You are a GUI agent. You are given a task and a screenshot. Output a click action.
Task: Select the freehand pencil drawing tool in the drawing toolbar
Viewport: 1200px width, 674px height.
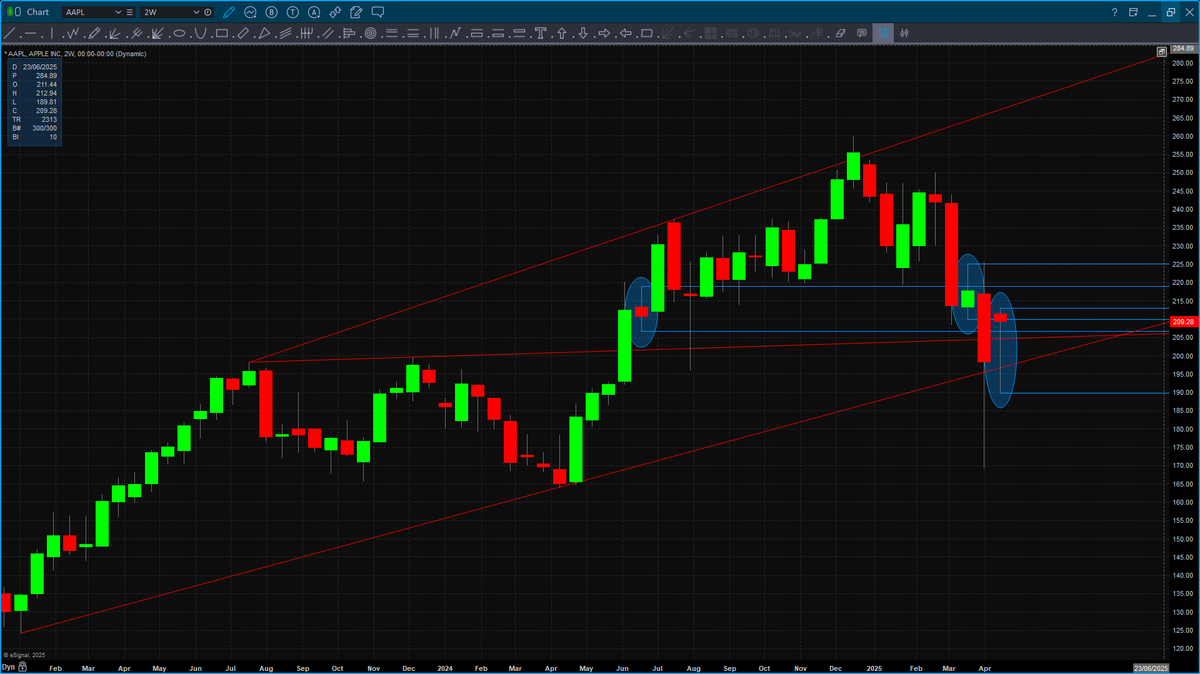tap(94, 33)
